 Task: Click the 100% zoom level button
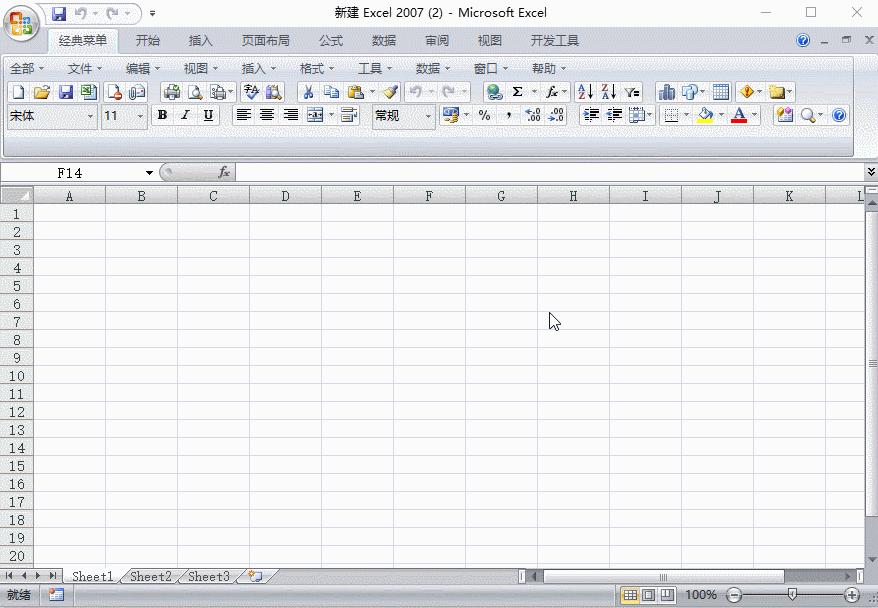coord(700,595)
